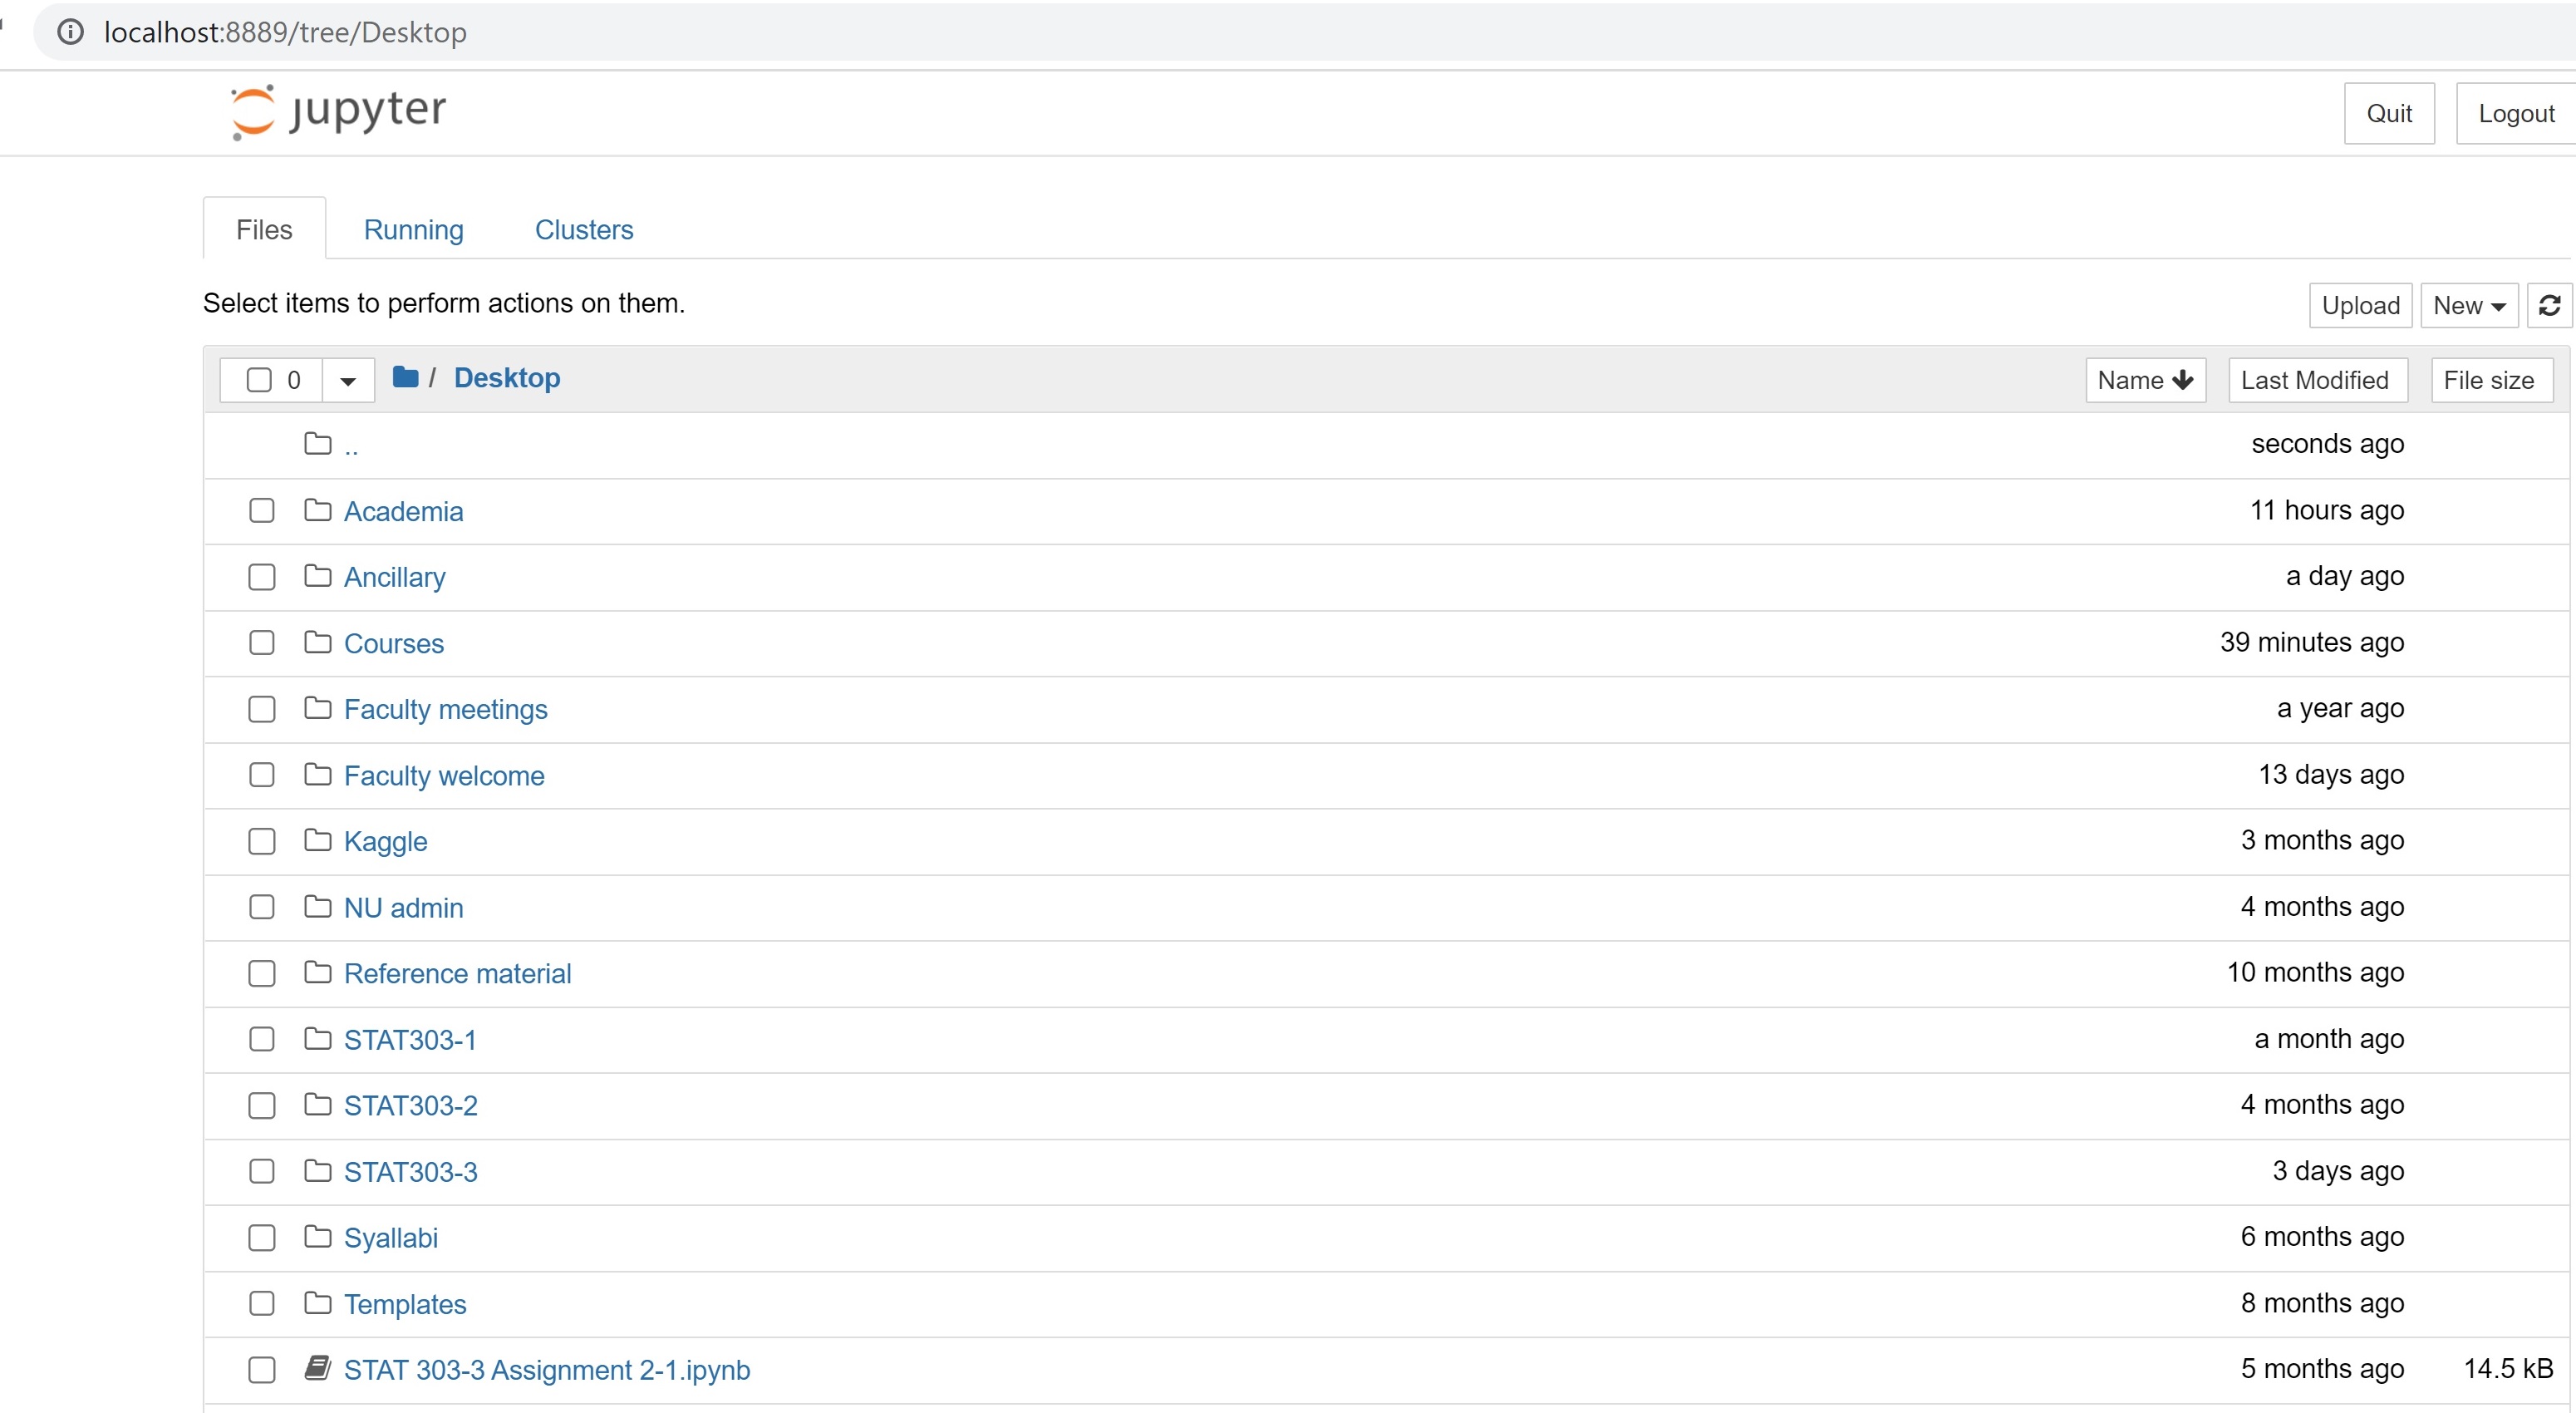
Task: Sort by Last Modified column
Action: coord(2315,380)
